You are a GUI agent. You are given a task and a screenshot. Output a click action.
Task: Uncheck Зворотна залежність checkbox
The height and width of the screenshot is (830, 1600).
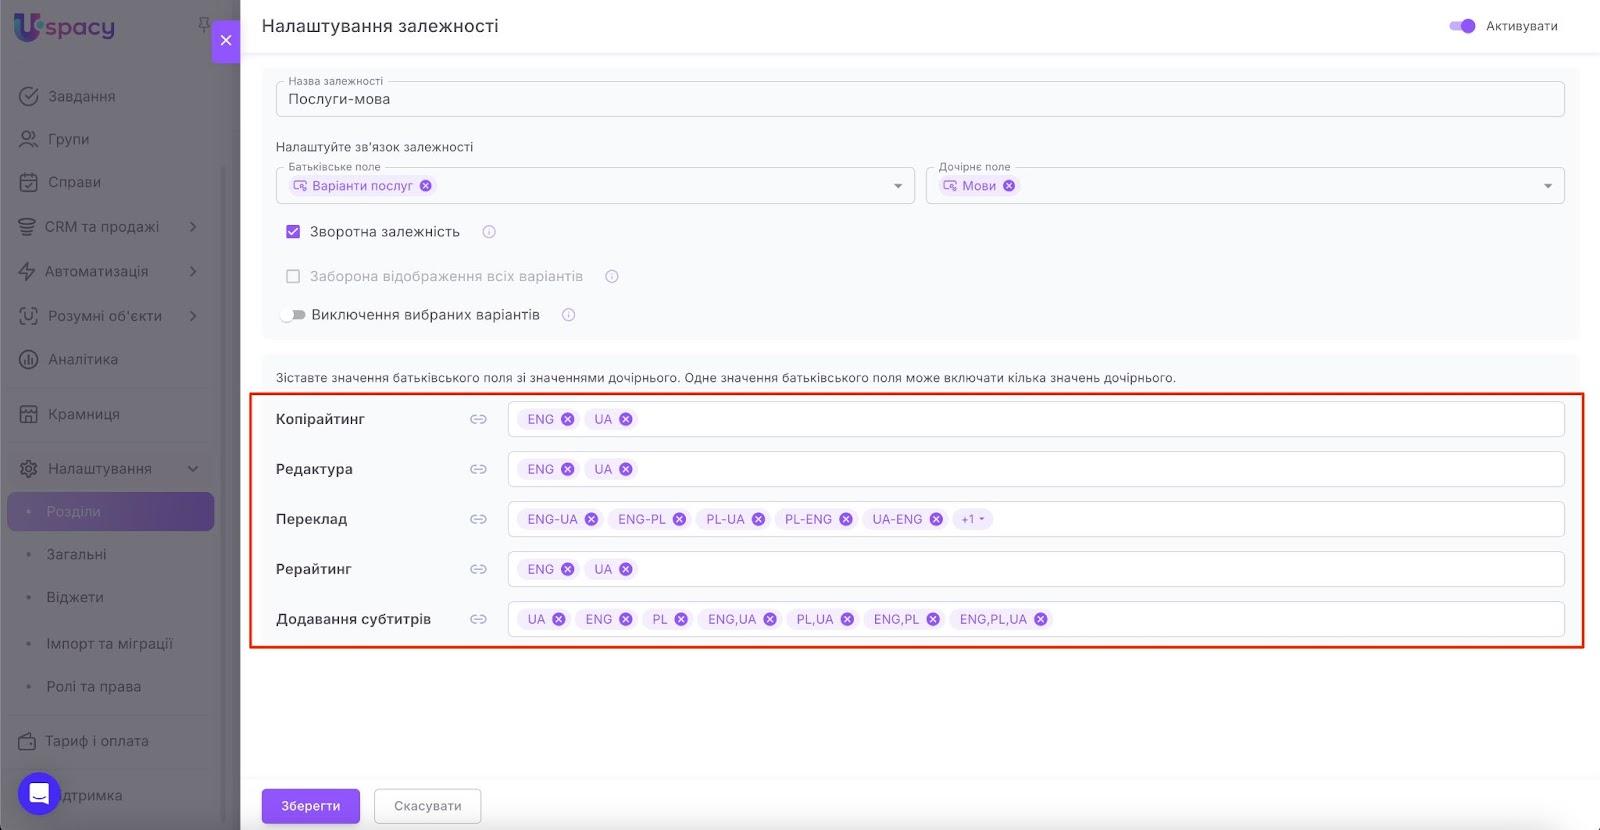(293, 232)
